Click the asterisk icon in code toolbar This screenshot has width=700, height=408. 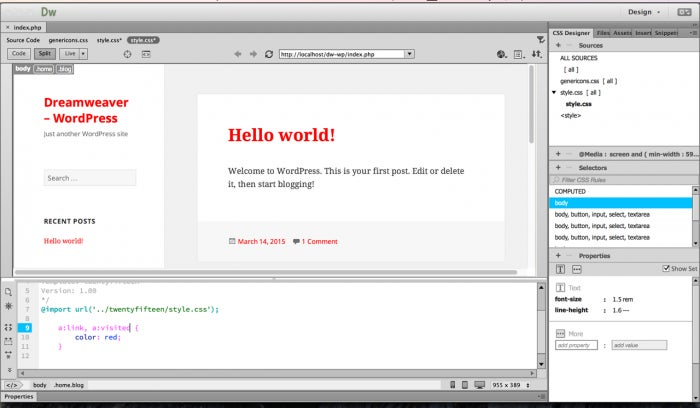pos(8,306)
